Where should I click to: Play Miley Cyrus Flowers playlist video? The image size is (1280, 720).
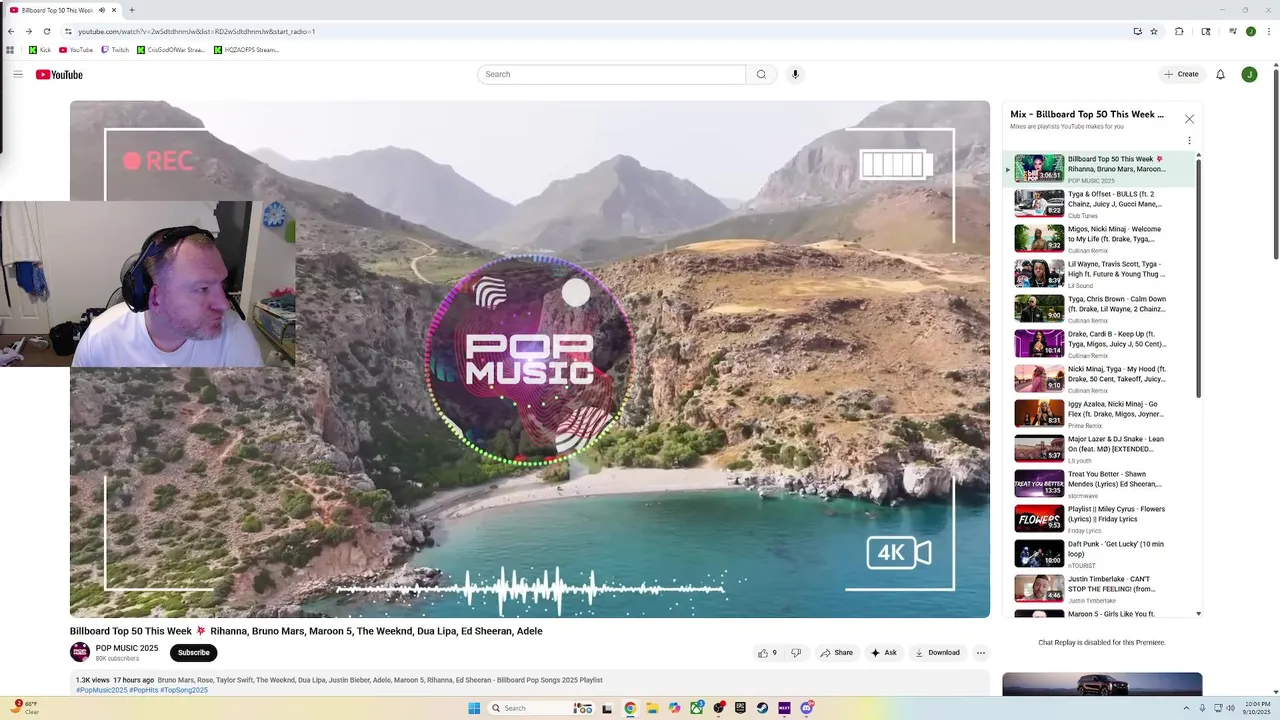click(x=1039, y=518)
